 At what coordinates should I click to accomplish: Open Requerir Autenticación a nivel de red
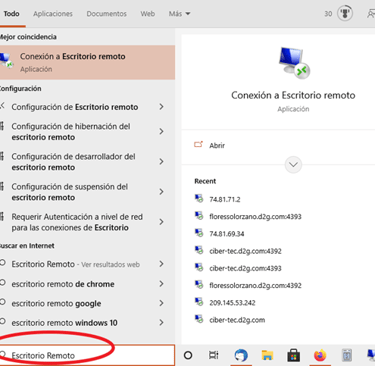pos(77,222)
